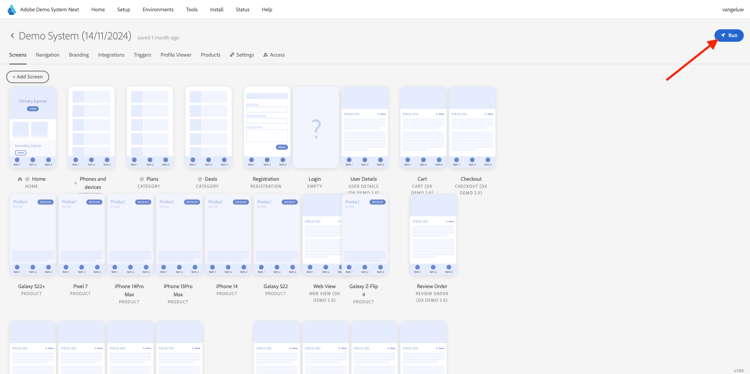Click the Adobe Demo System Next logo icon
The width and height of the screenshot is (750, 374).
point(11,10)
